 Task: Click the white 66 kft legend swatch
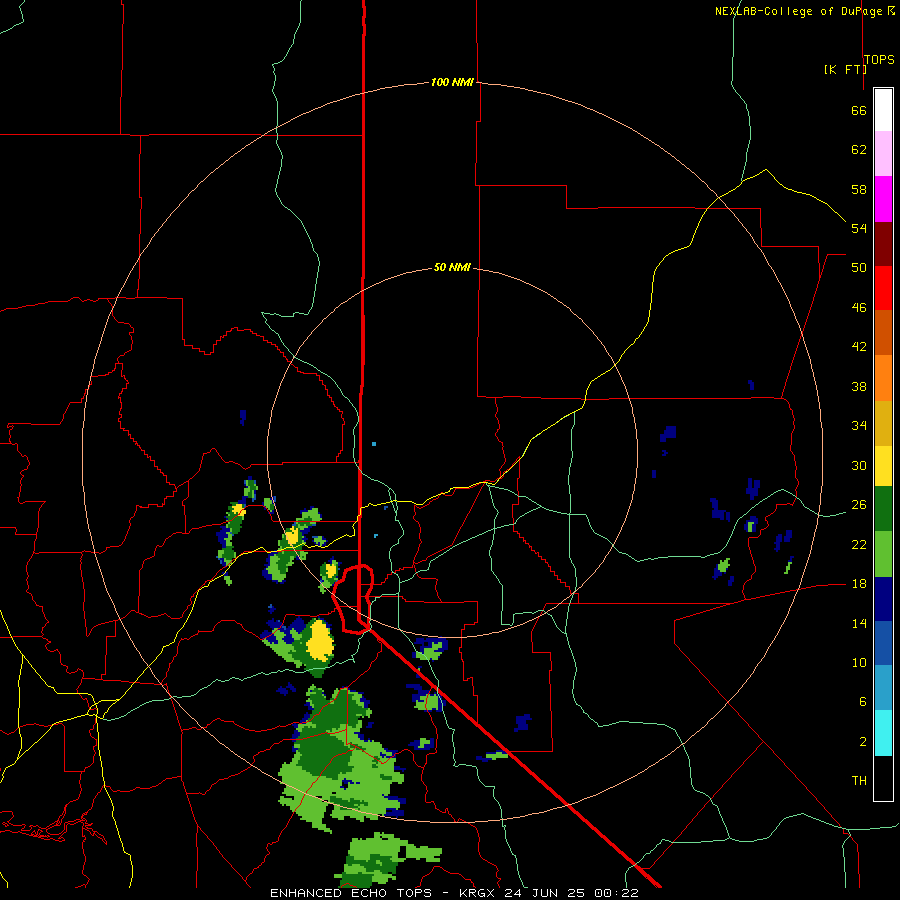pyautogui.click(x=883, y=110)
